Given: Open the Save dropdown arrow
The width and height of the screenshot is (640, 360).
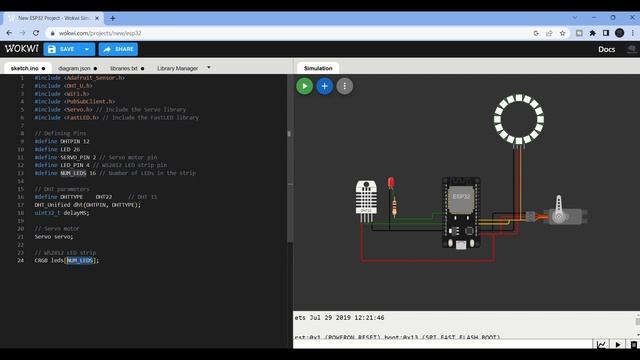Looking at the screenshot, I should click(87, 49).
